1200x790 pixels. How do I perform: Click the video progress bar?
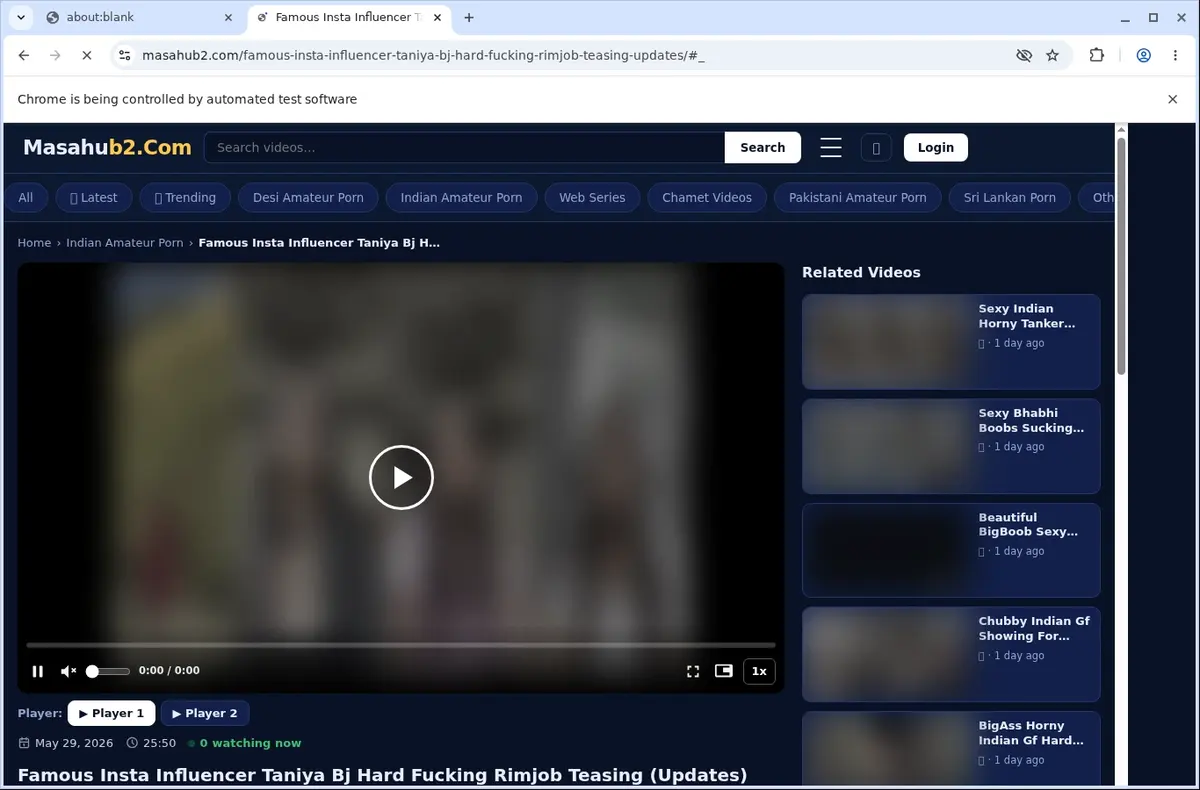tap(401, 645)
